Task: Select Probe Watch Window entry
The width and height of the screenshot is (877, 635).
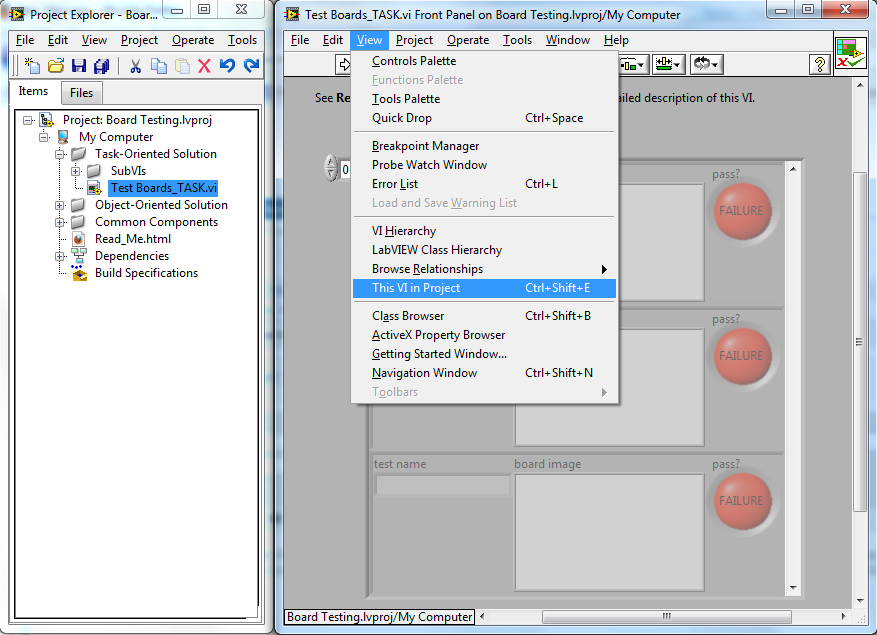Action: (484, 165)
